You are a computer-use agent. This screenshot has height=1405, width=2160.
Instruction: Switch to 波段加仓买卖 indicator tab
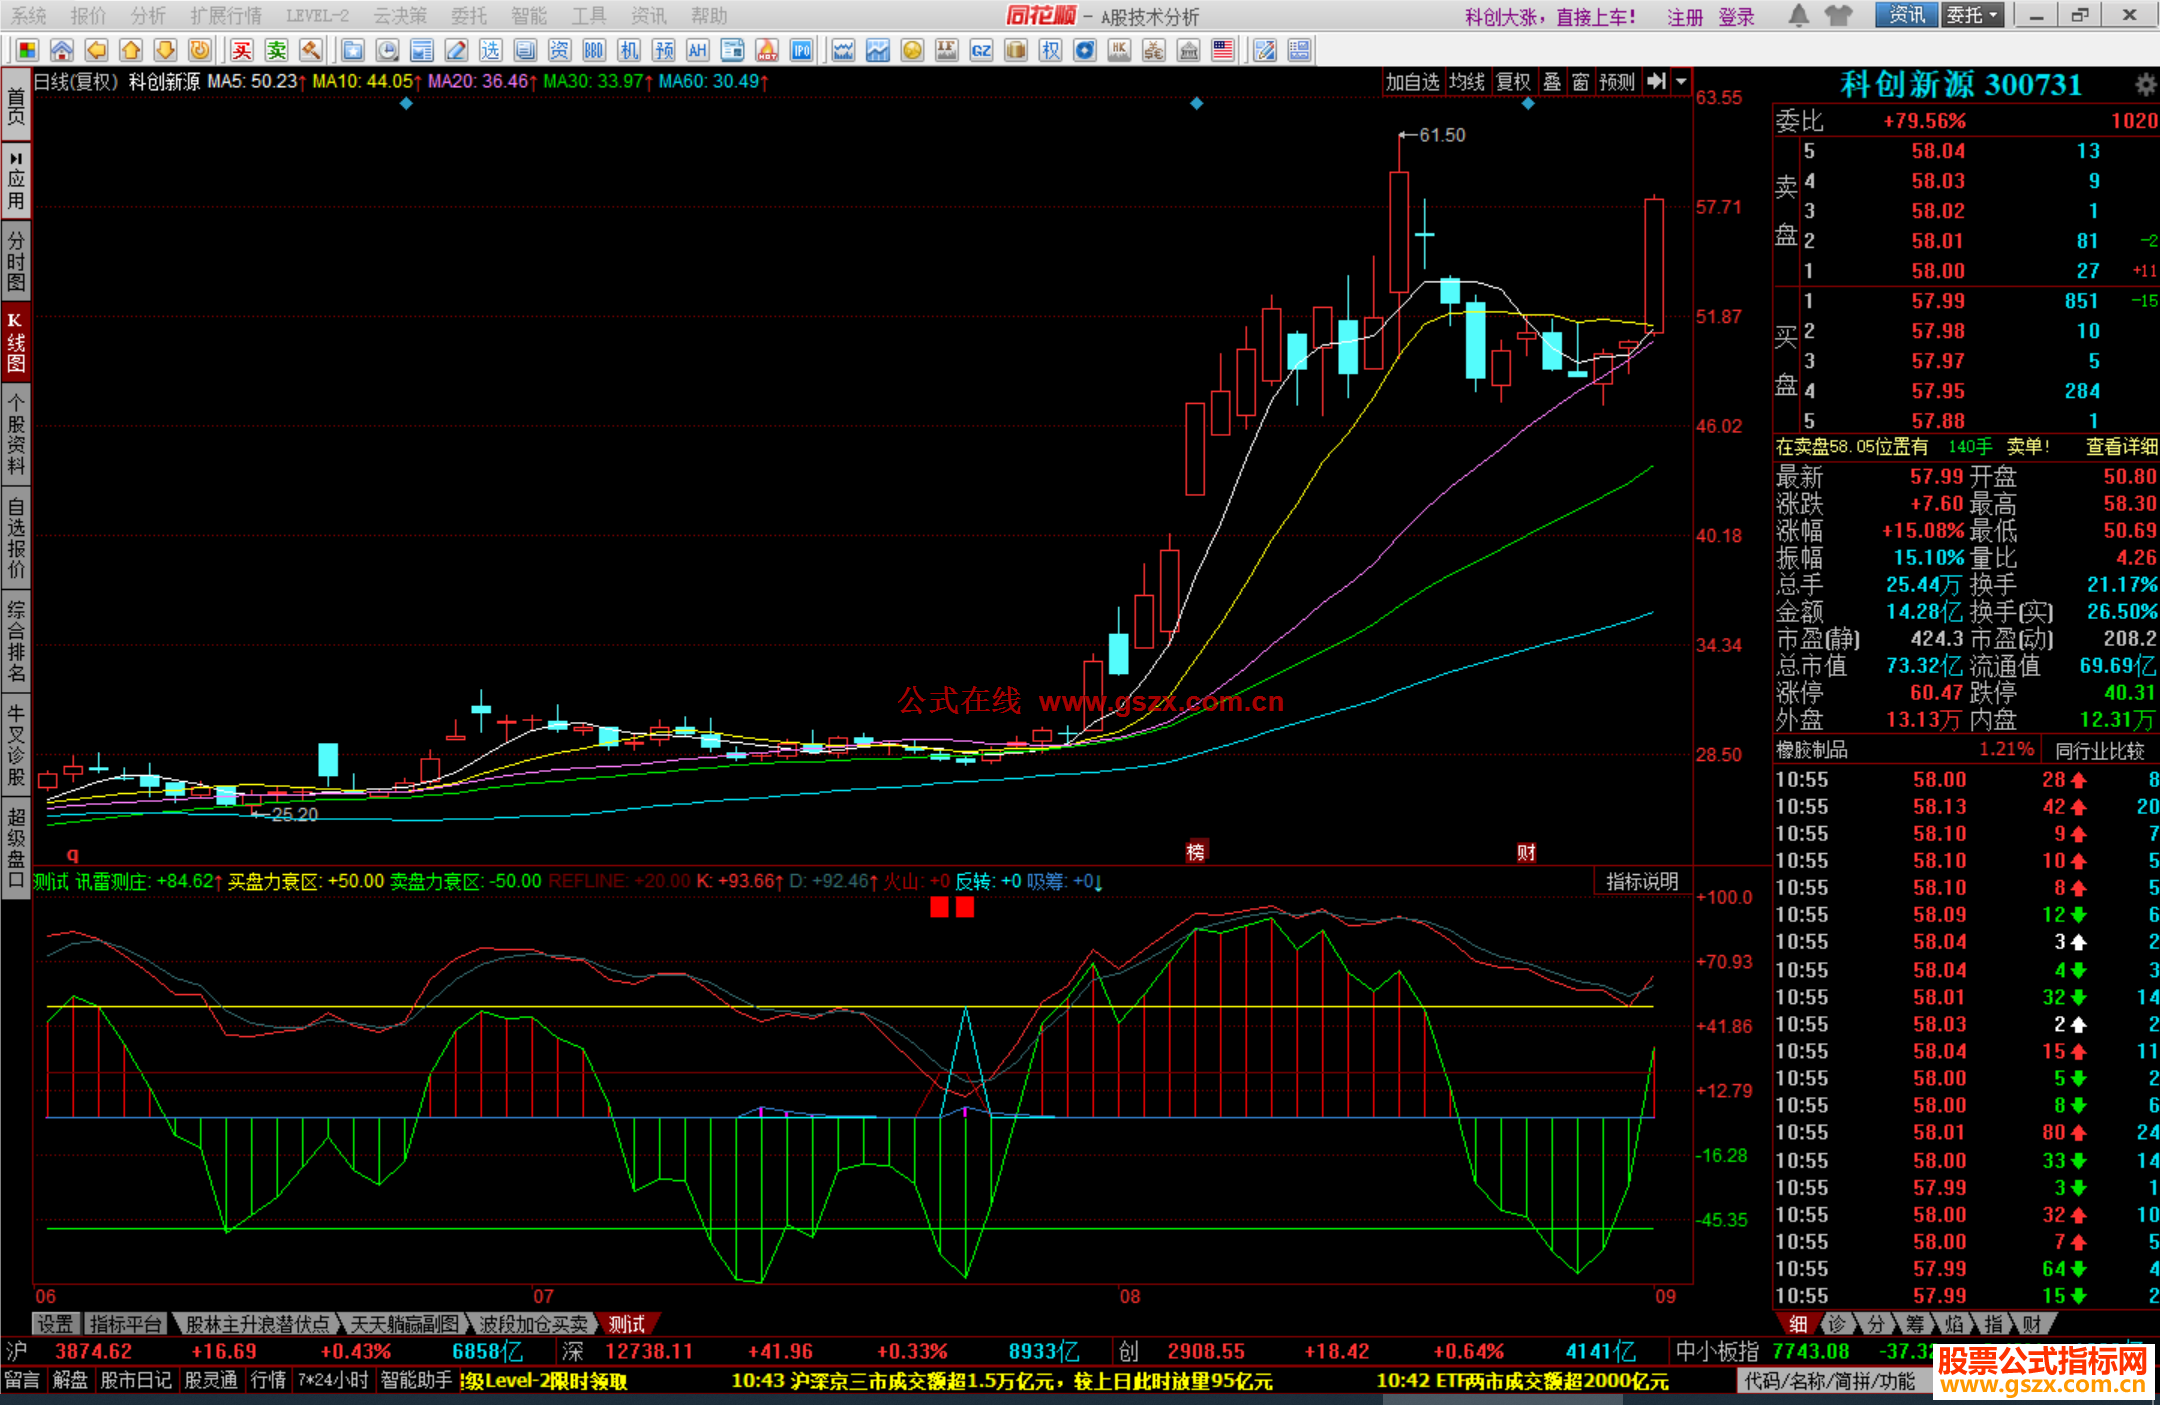(x=533, y=1324)
